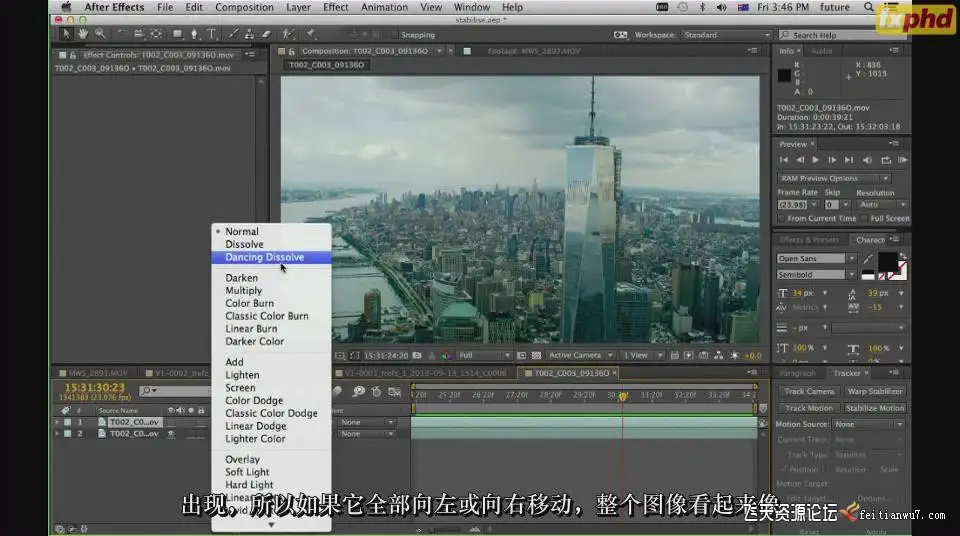Select the Brush tool
Image resolution: width=960 pixels, height=536 pixels.
233,34
